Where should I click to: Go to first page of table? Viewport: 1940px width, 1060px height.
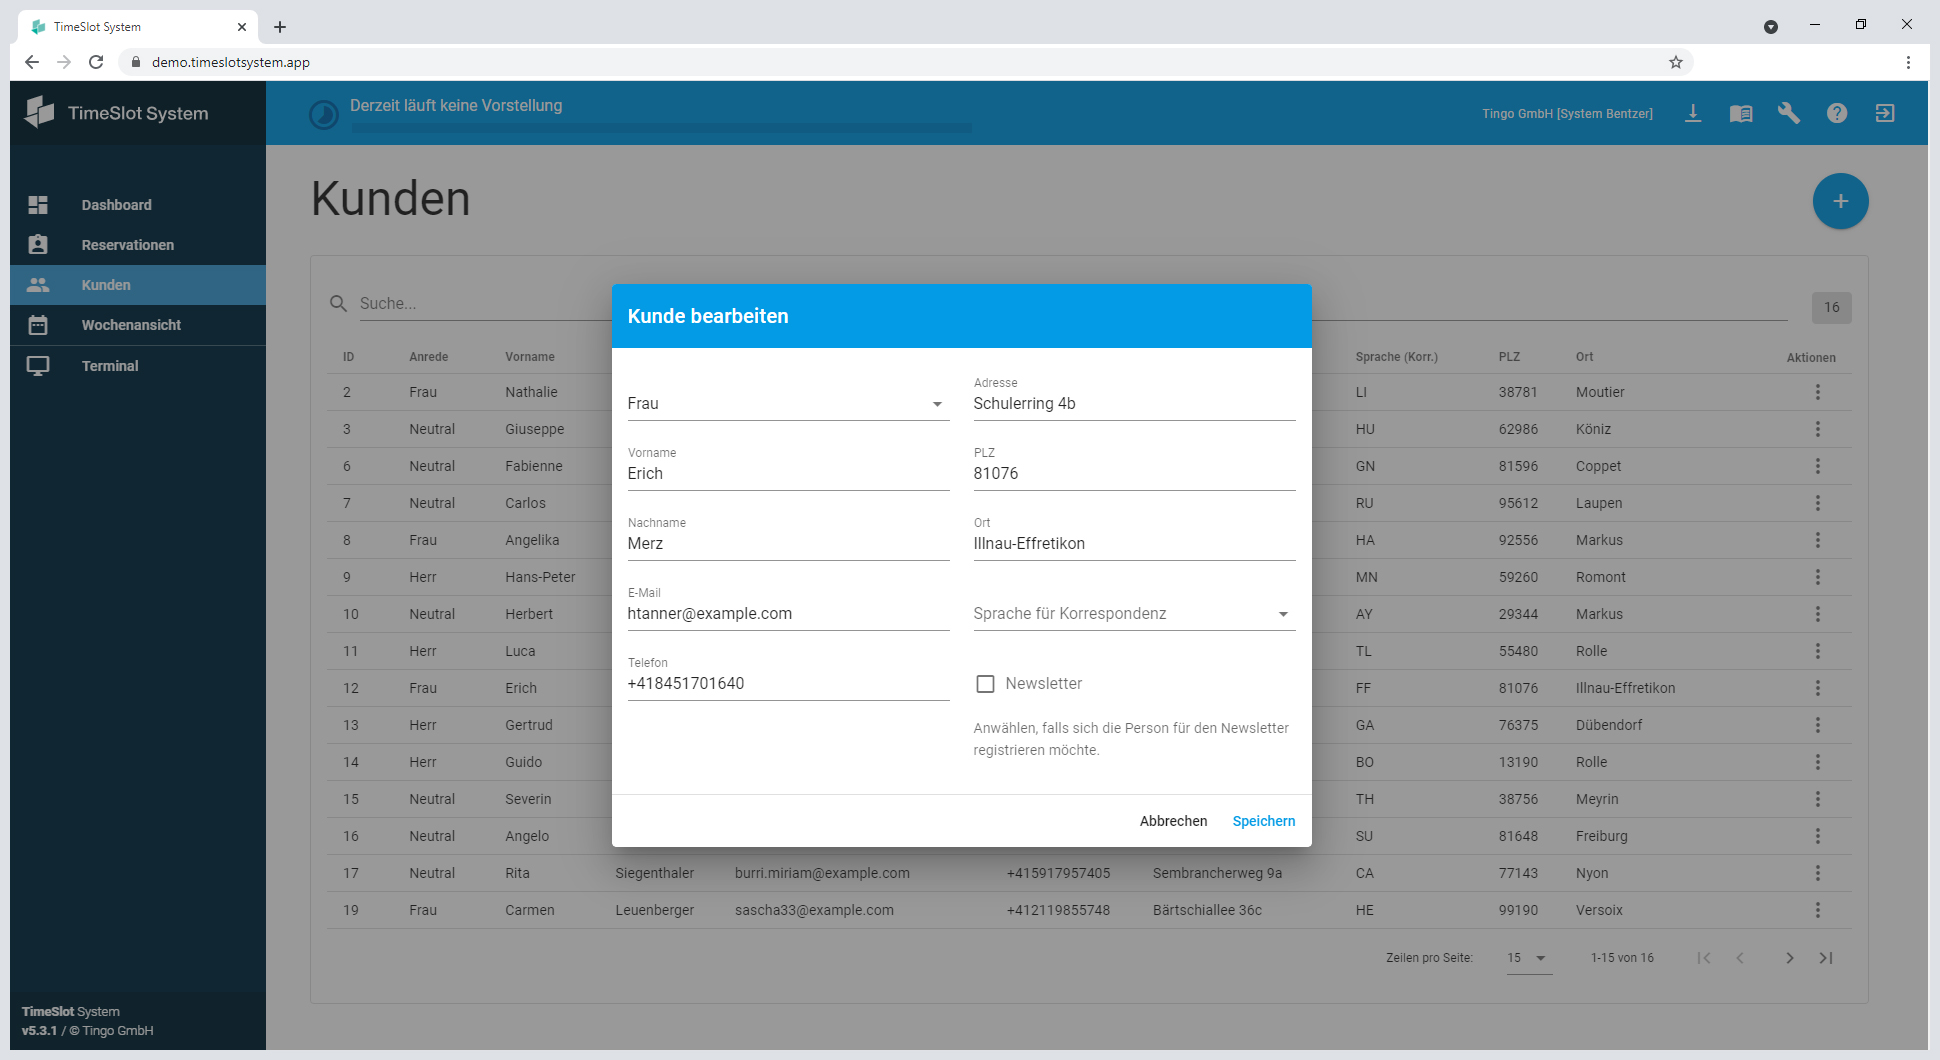[1704, 958]
